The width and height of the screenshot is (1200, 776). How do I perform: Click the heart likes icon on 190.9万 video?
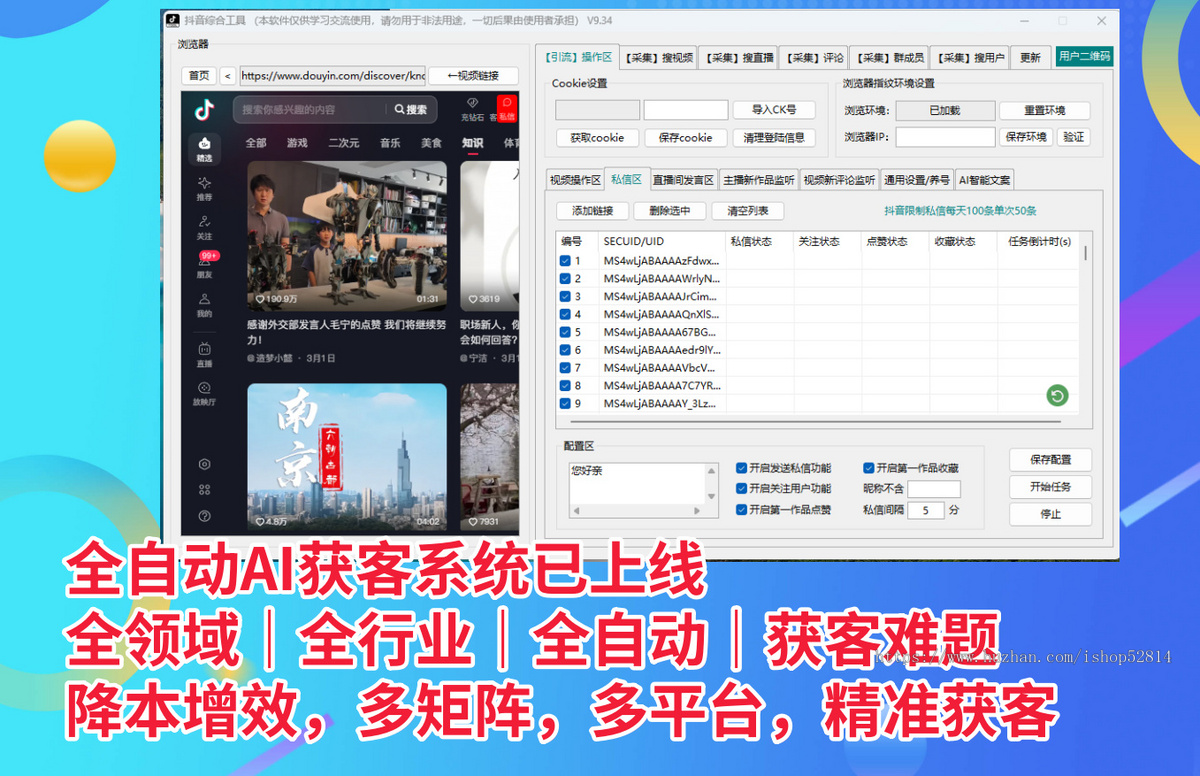(260, 299)
